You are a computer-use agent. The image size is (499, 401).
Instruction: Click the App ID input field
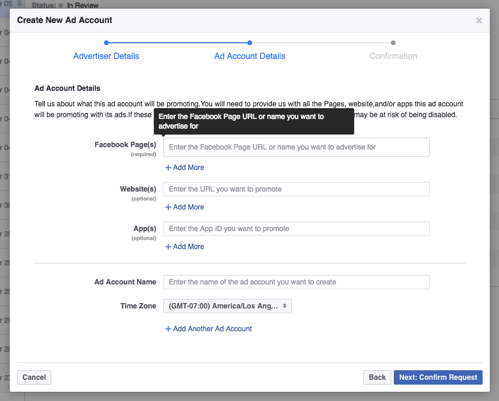(x=296, y=229)
